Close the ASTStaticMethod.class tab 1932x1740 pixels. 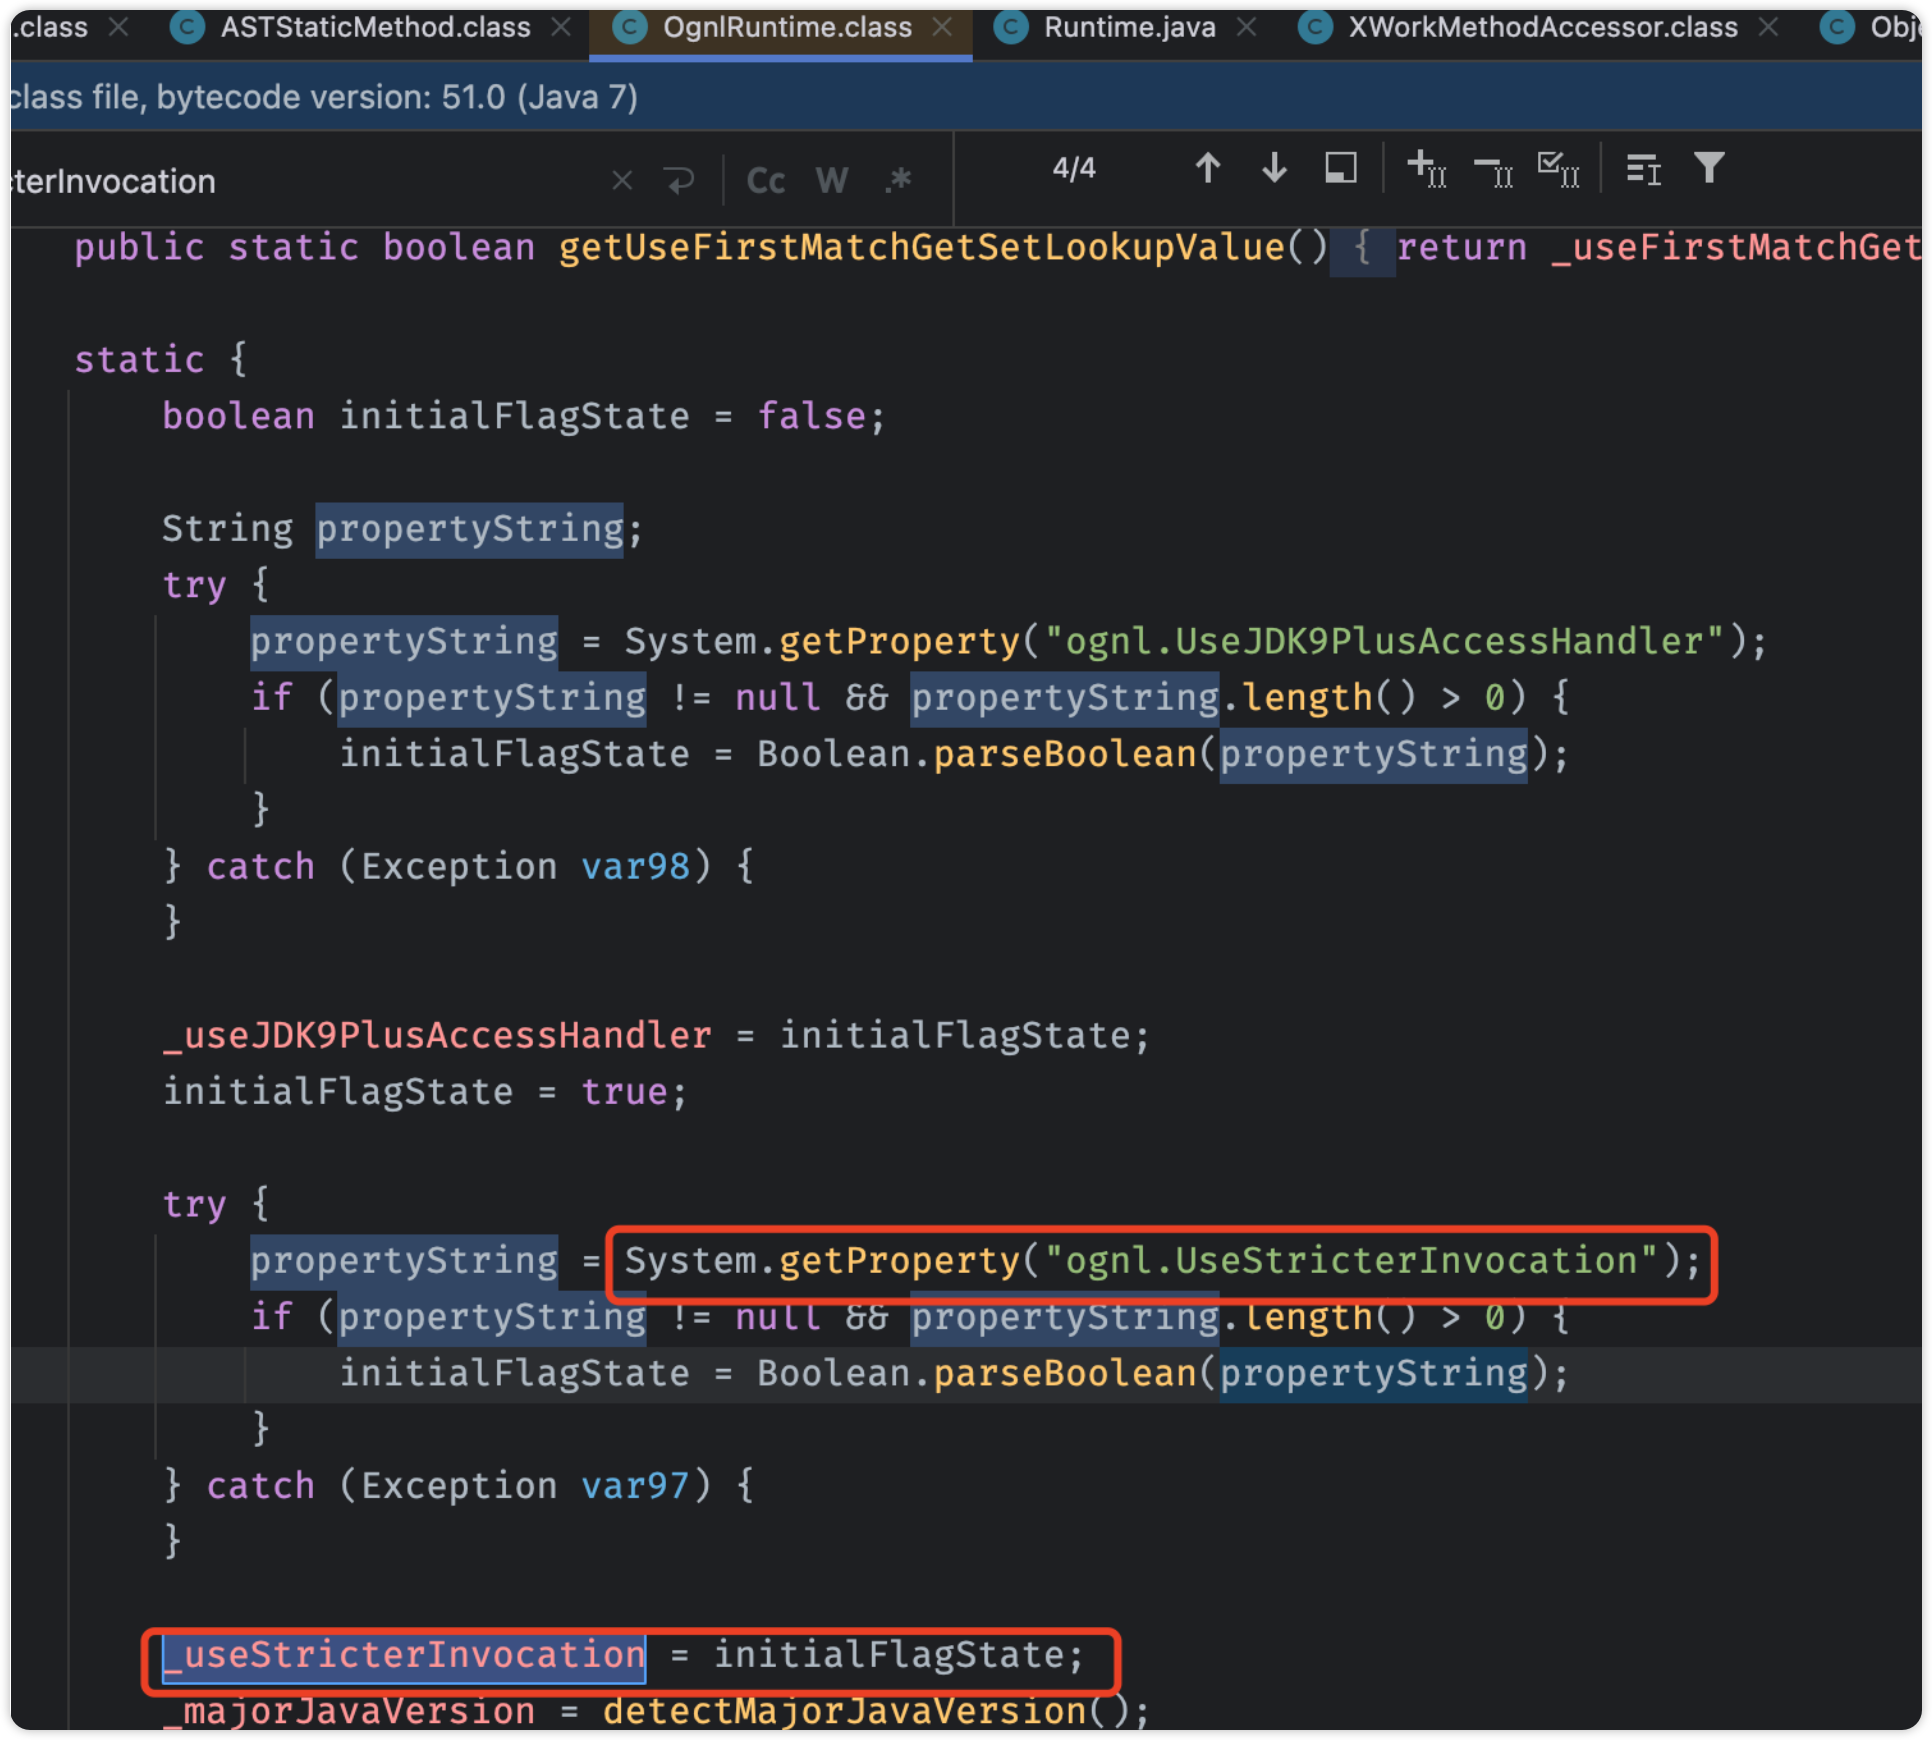tap(561, 28)
